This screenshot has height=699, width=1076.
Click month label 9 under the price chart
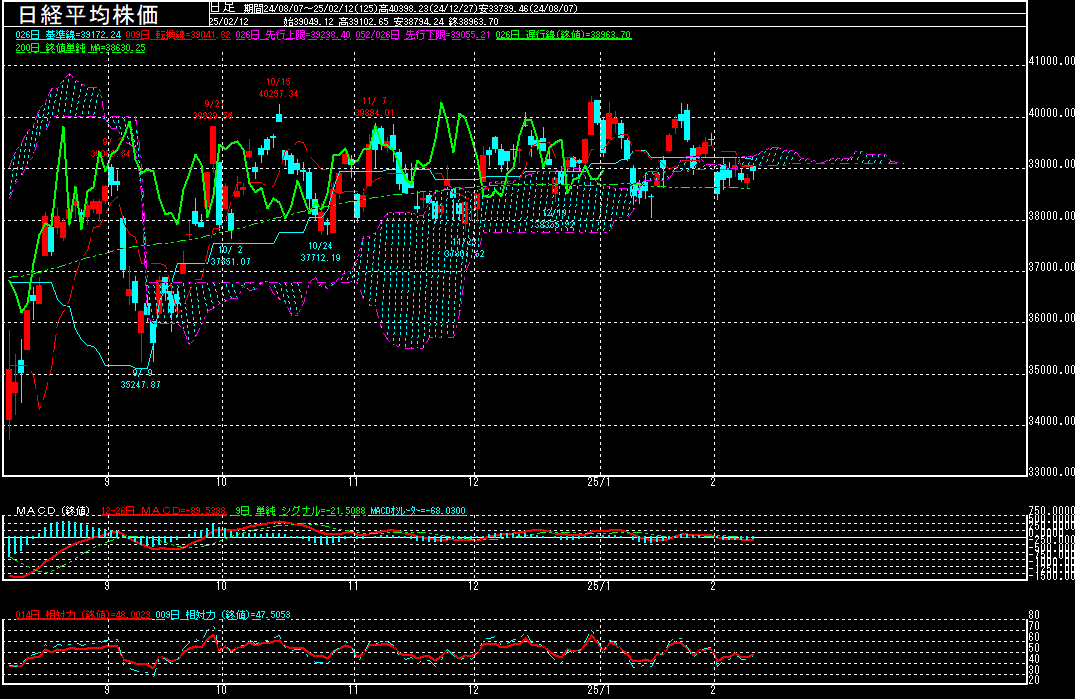[107, 482]
